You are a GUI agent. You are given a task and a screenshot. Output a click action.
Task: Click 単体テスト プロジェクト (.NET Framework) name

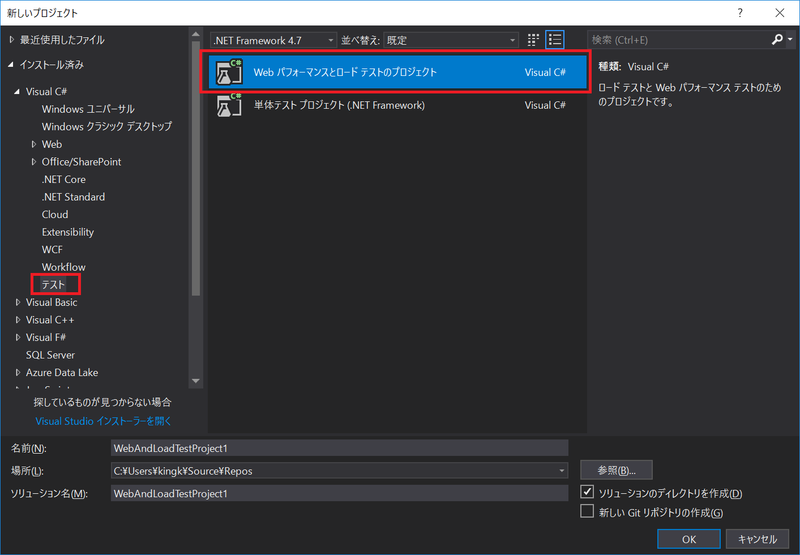[339, 105]
